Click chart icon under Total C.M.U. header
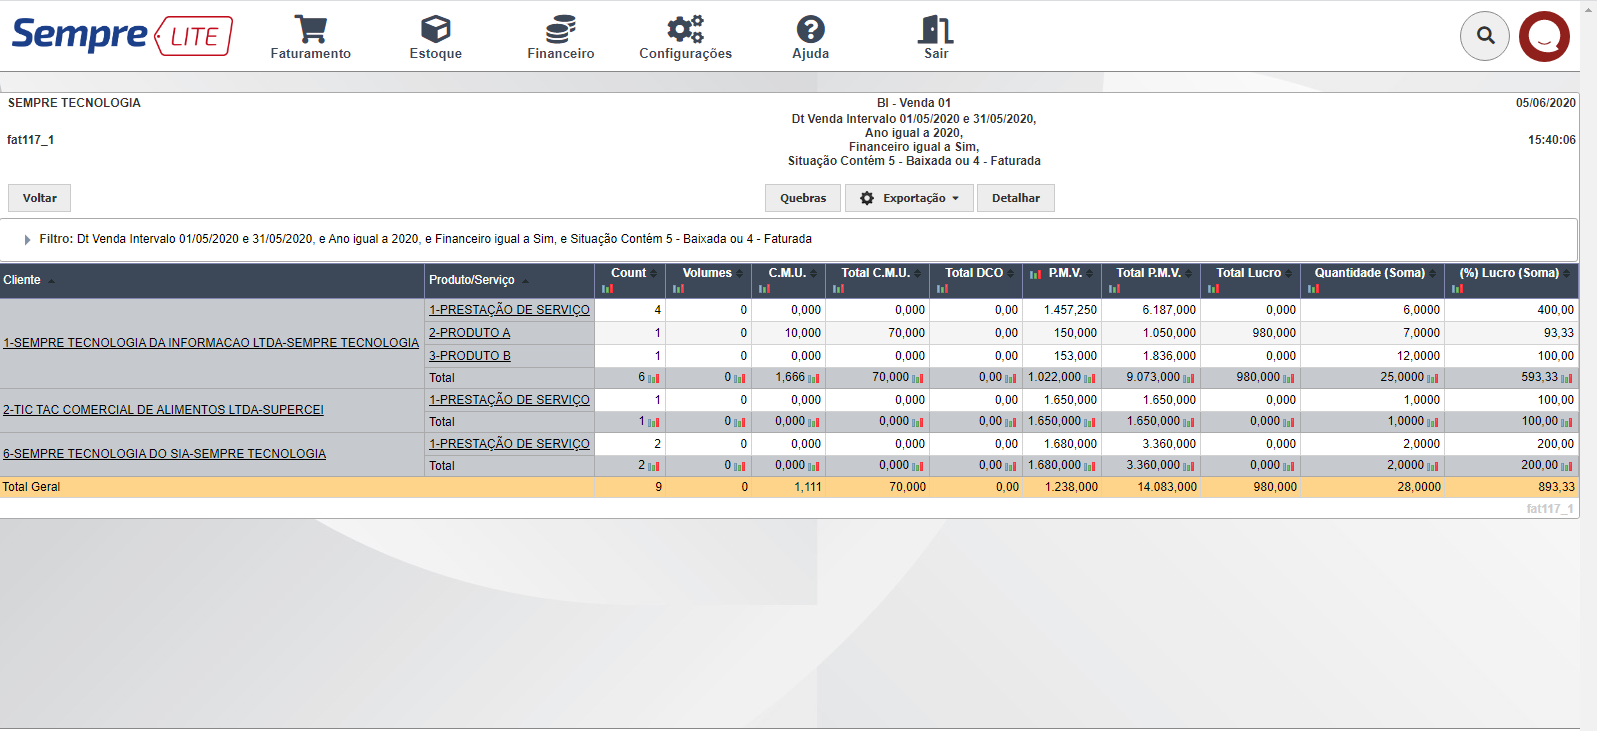This screenshot has width=1617, height=731. 838,289
